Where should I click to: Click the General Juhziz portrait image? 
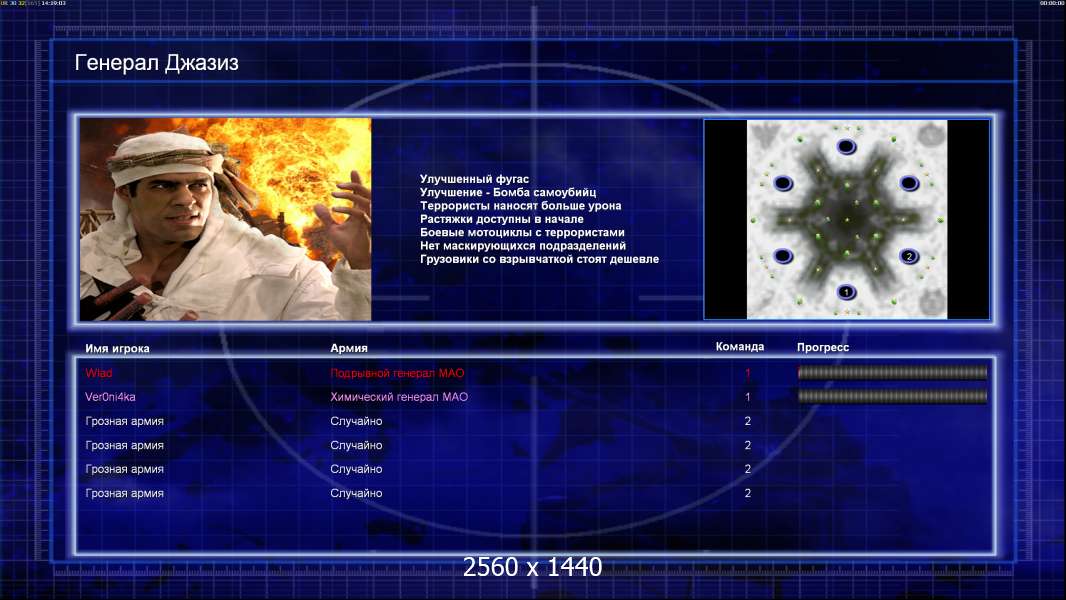(226, 219)
